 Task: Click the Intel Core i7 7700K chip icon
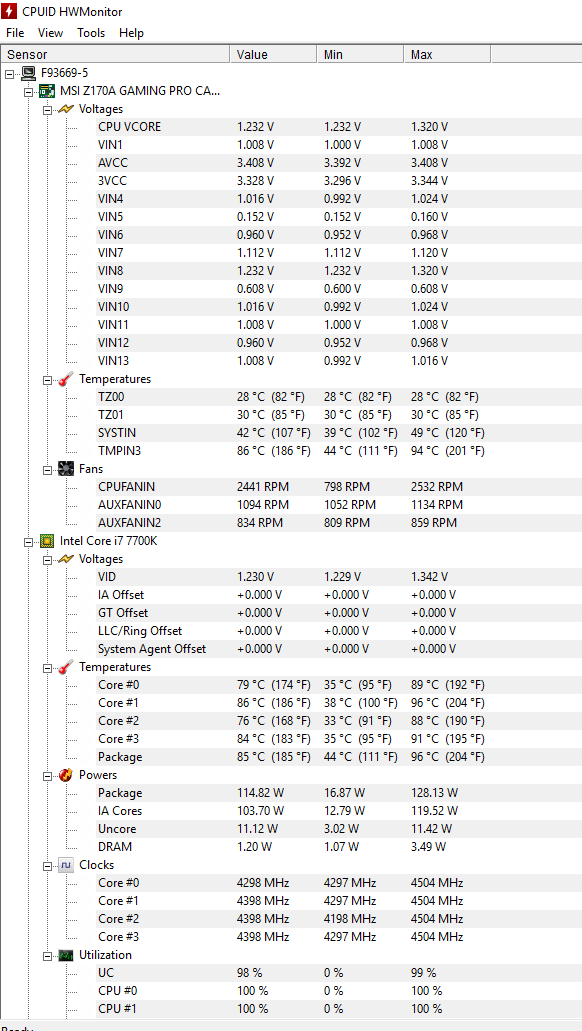(47, 541)
